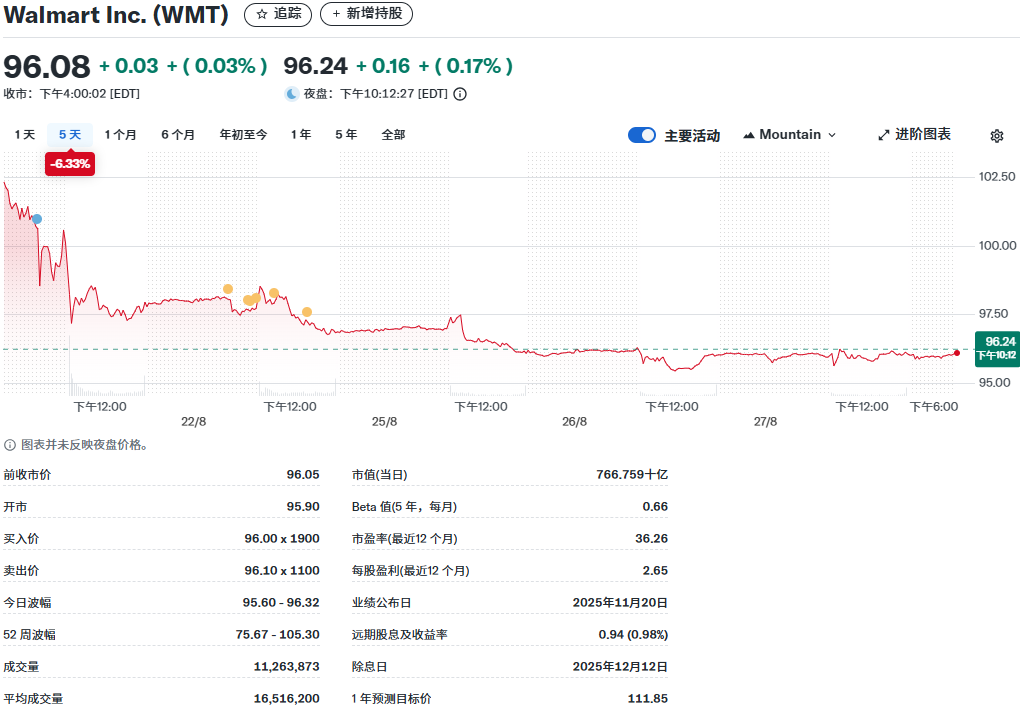
Task: Click the 追踪 follow button
Action: click(278, 14)
